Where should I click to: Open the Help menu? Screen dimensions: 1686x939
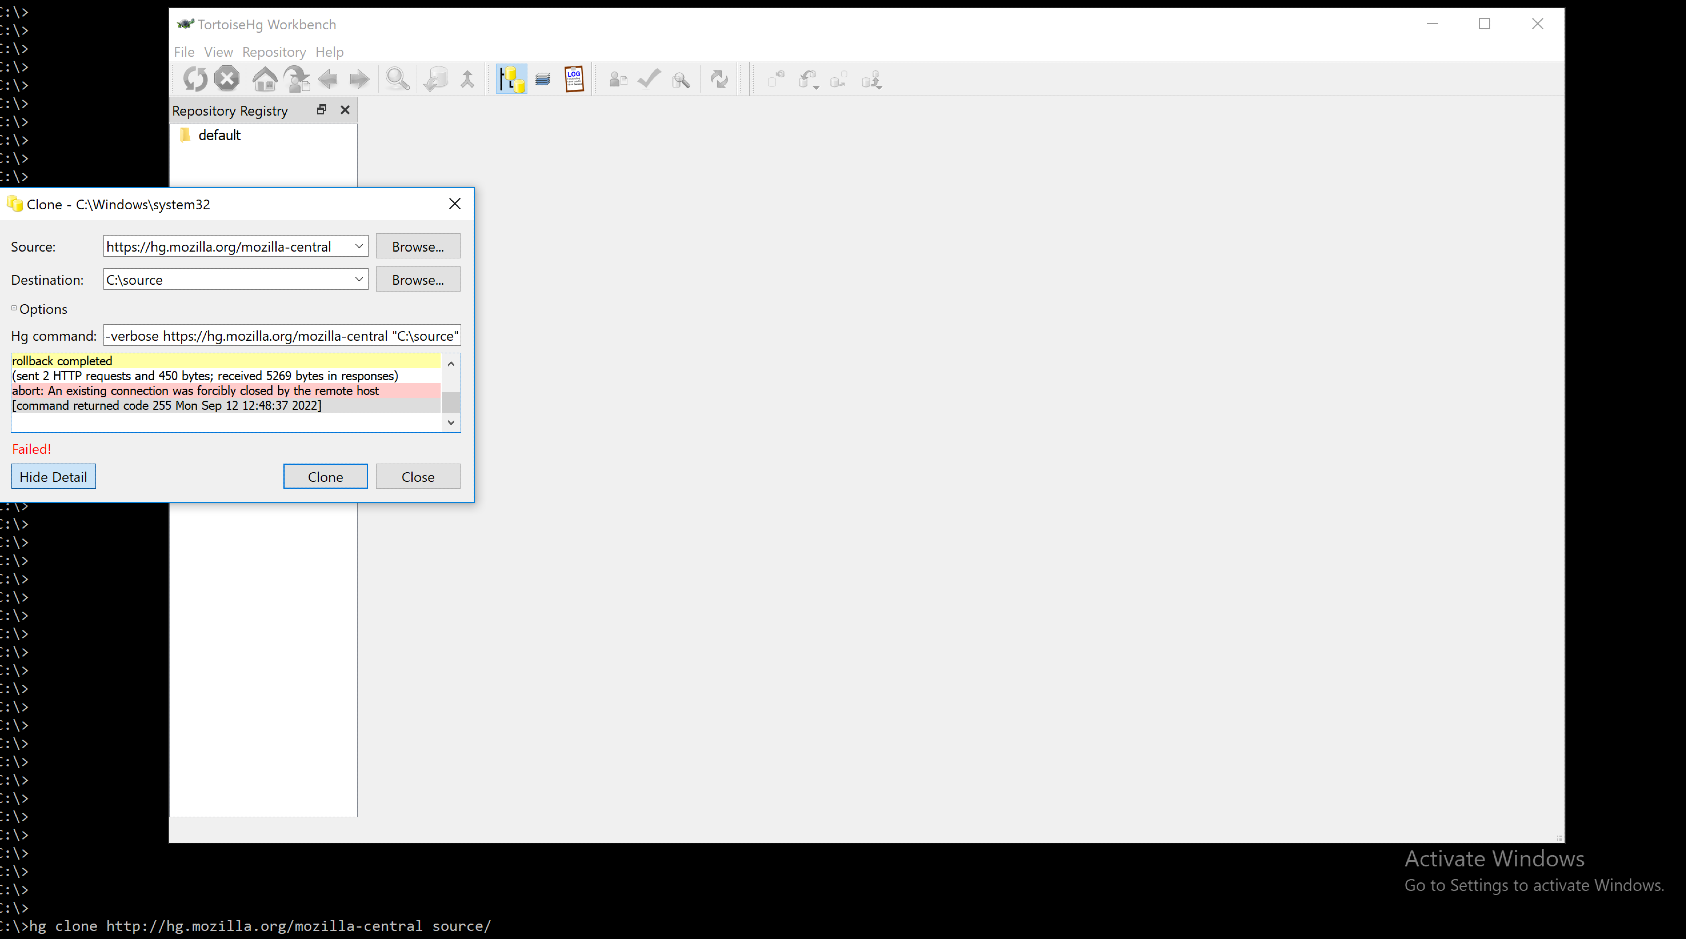click(x=329, y=52)
